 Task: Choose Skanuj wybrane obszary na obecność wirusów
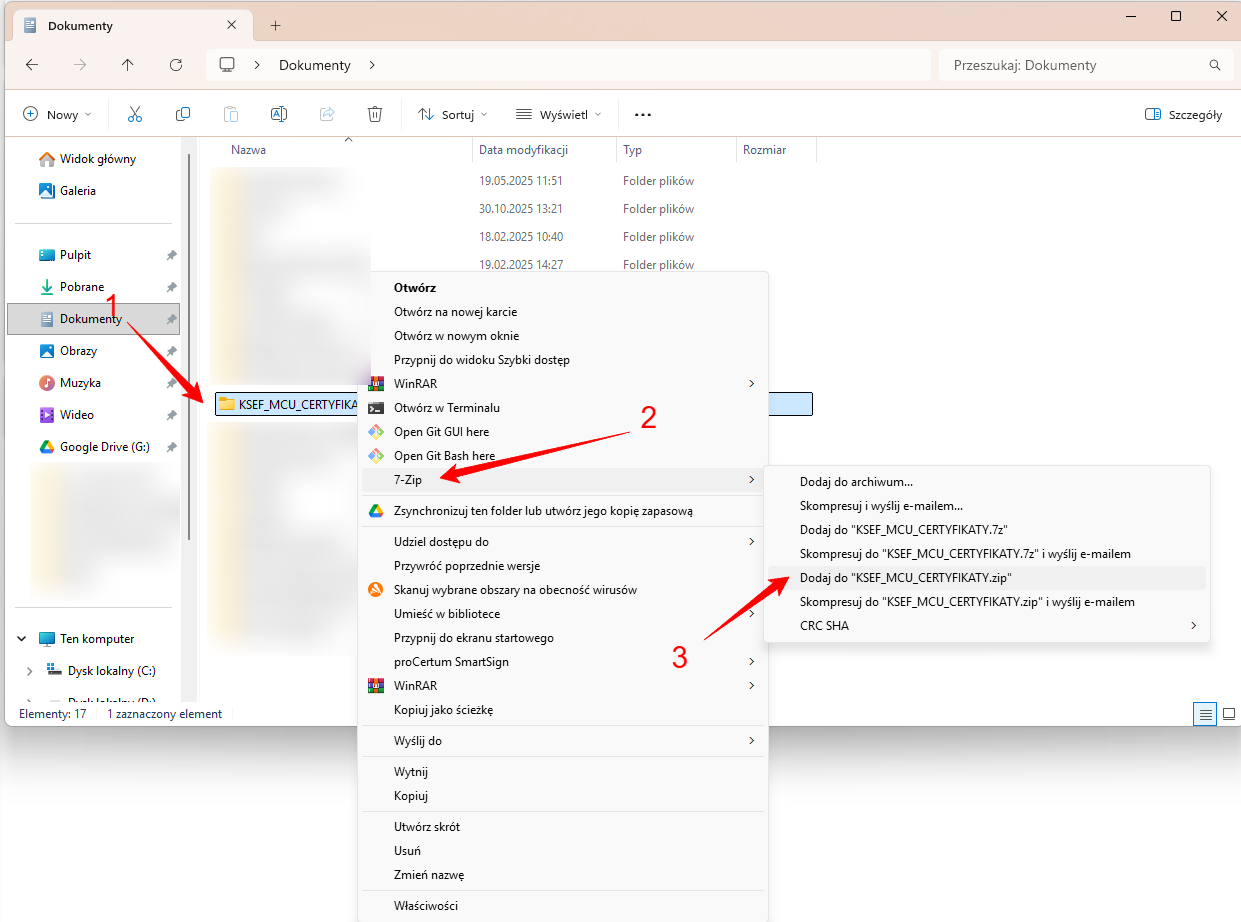[563, 590]
